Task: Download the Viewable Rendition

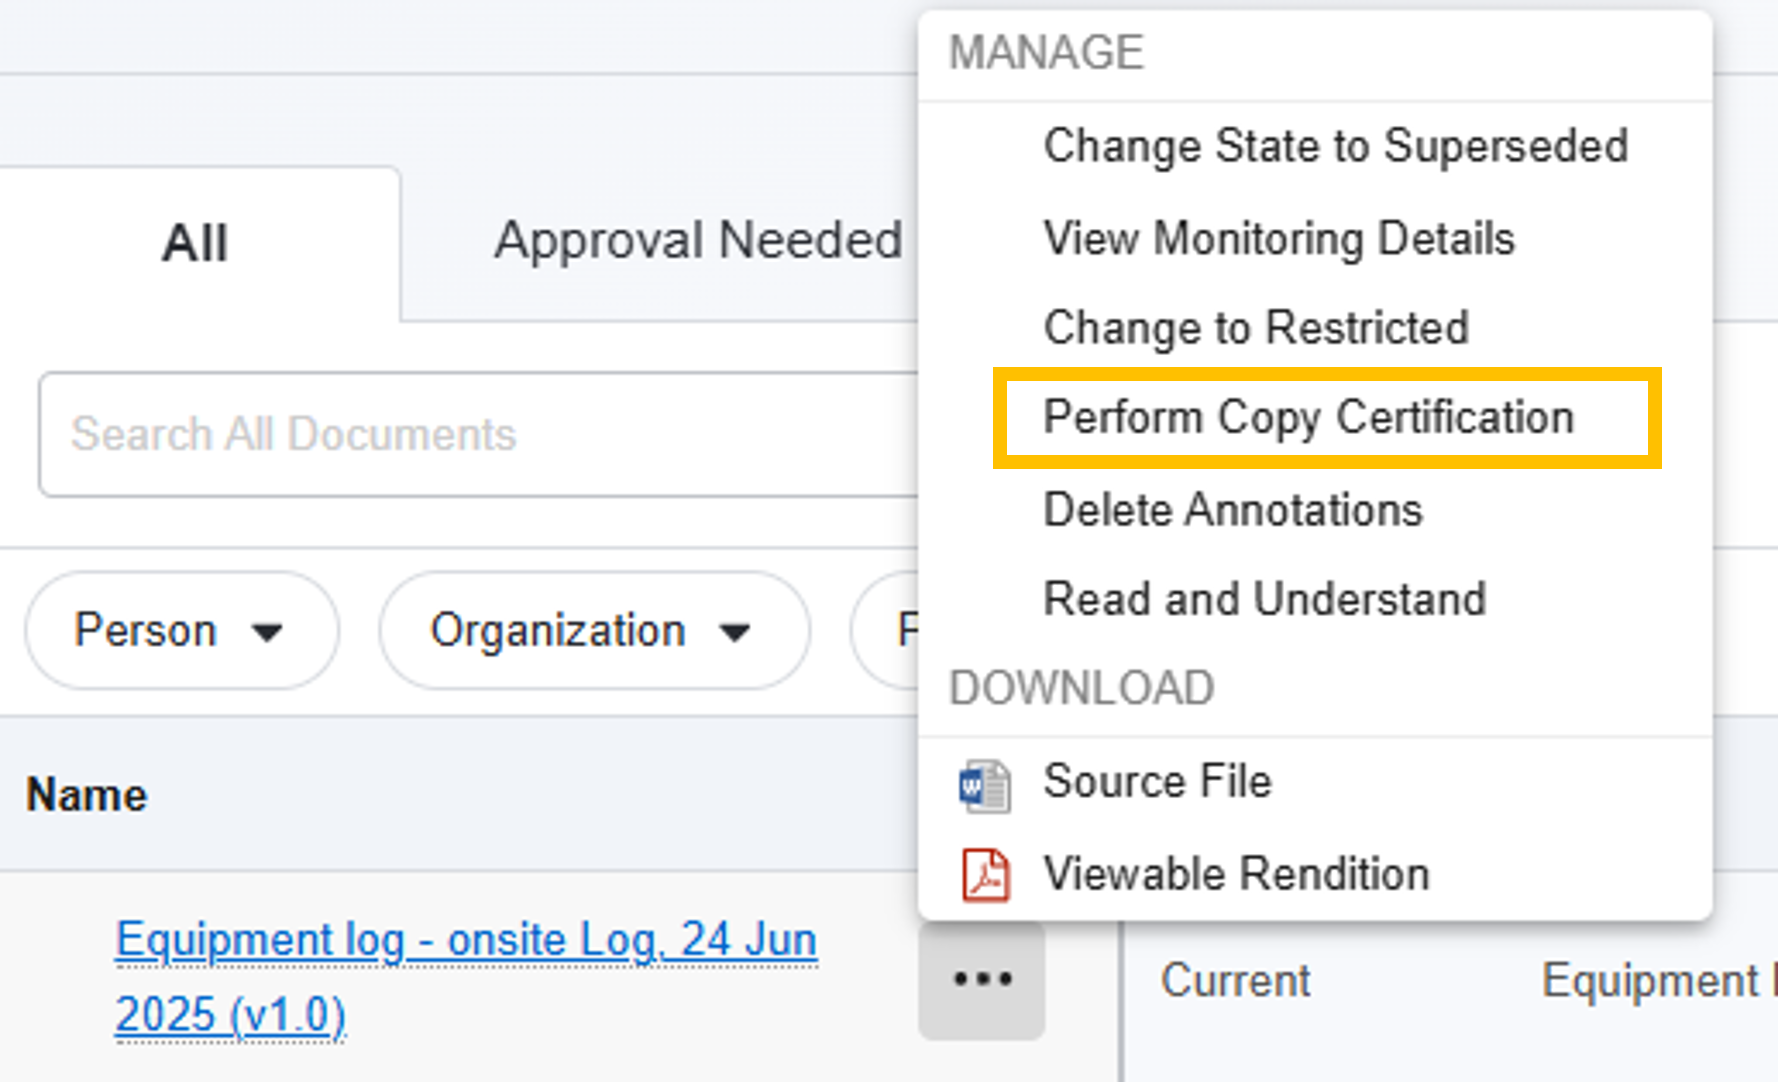Action: tap(1236, 875)
